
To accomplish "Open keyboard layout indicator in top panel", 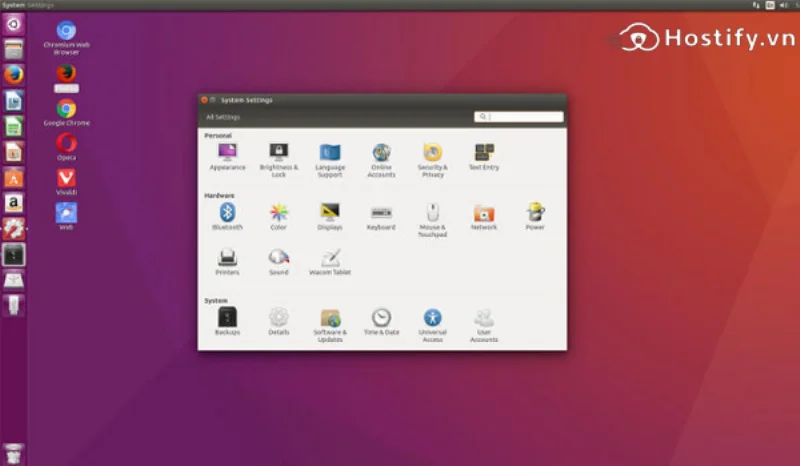I will [x=769, y=5].
